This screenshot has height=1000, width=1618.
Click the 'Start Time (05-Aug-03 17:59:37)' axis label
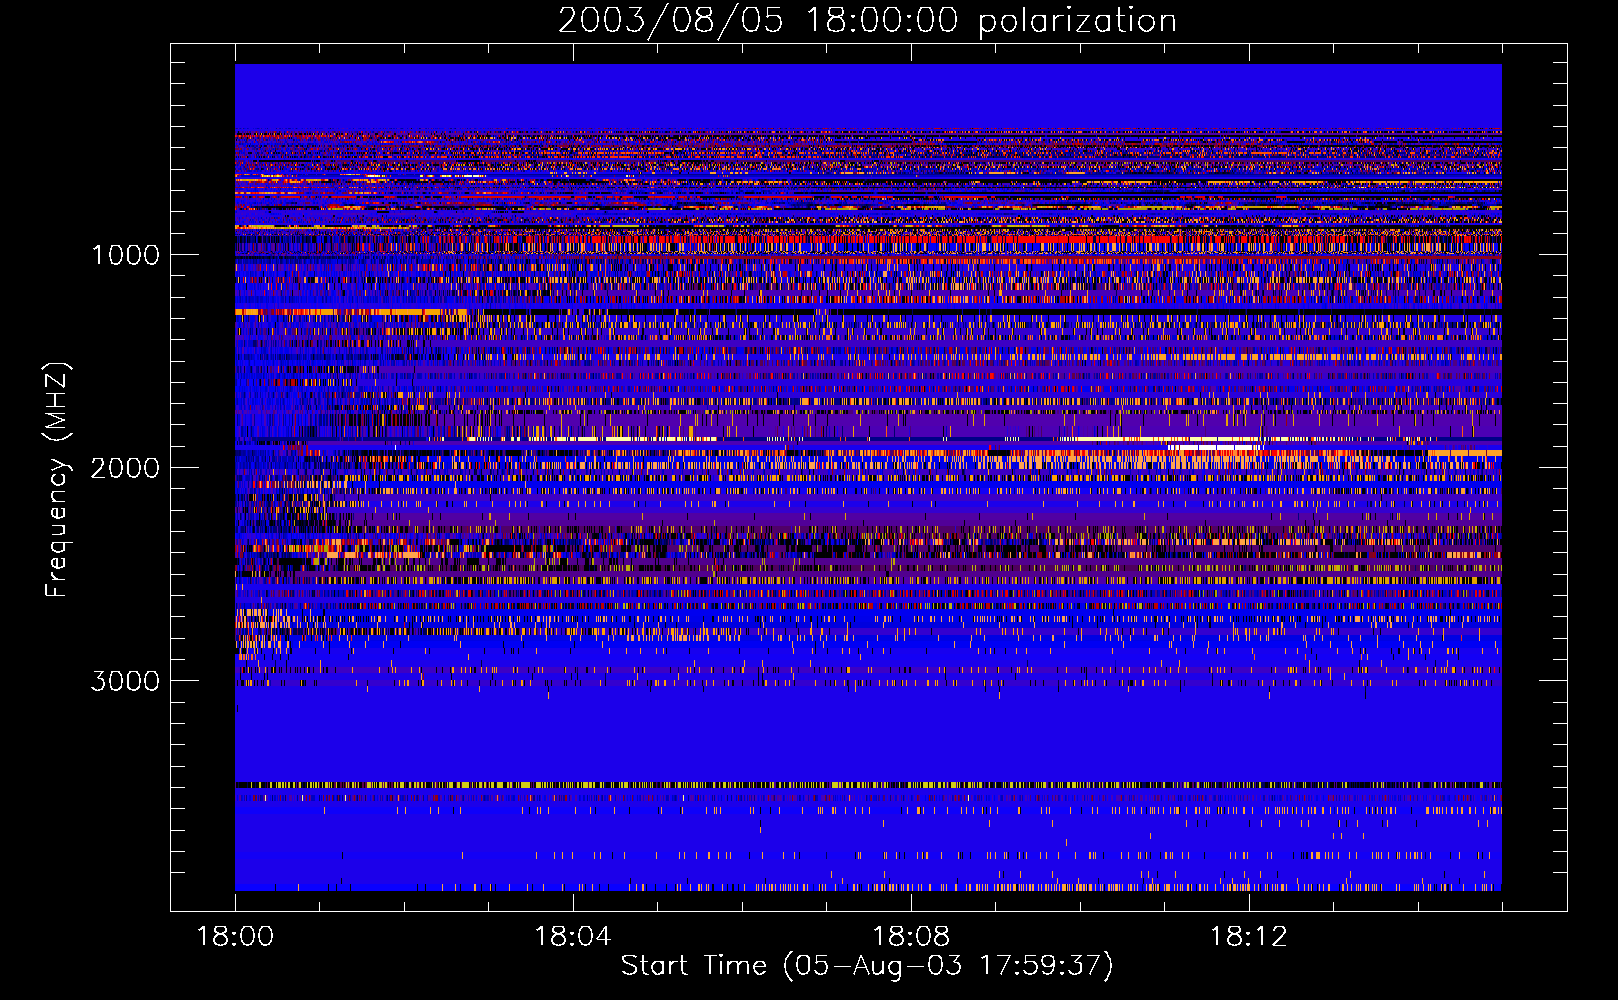point(867,966)
